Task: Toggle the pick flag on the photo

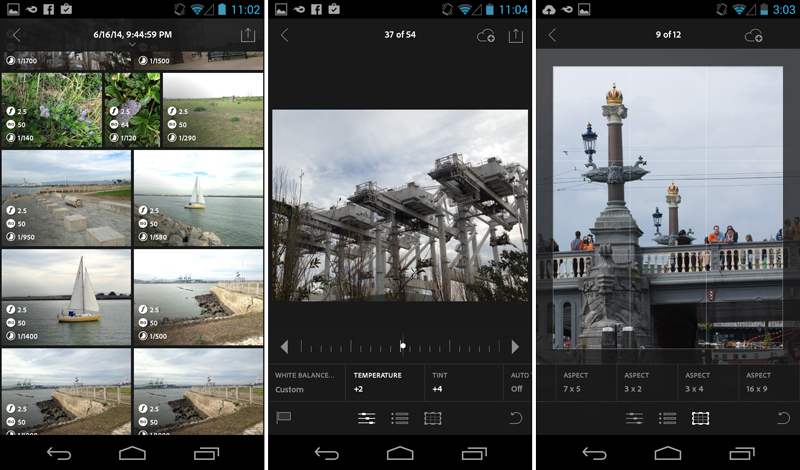Action: (284, 418)
